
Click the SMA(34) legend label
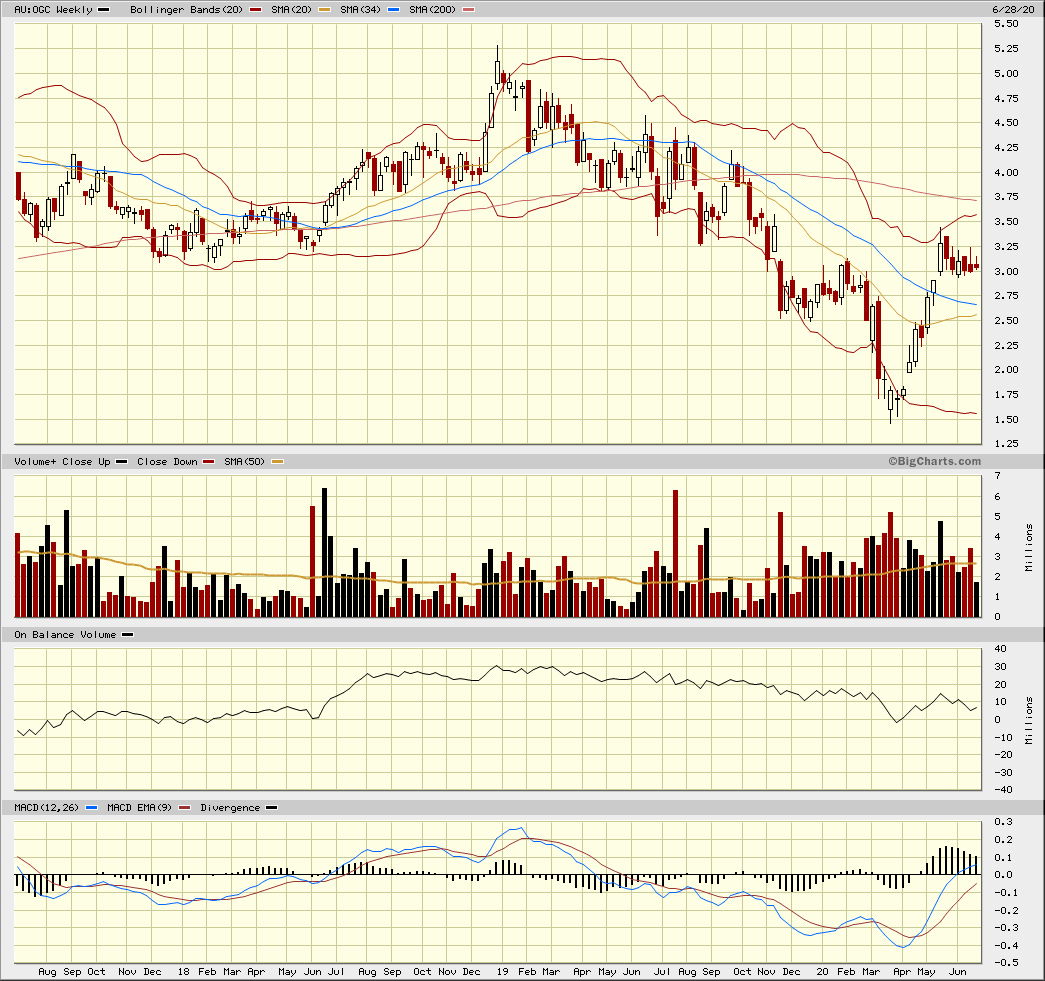click(361, 9)
